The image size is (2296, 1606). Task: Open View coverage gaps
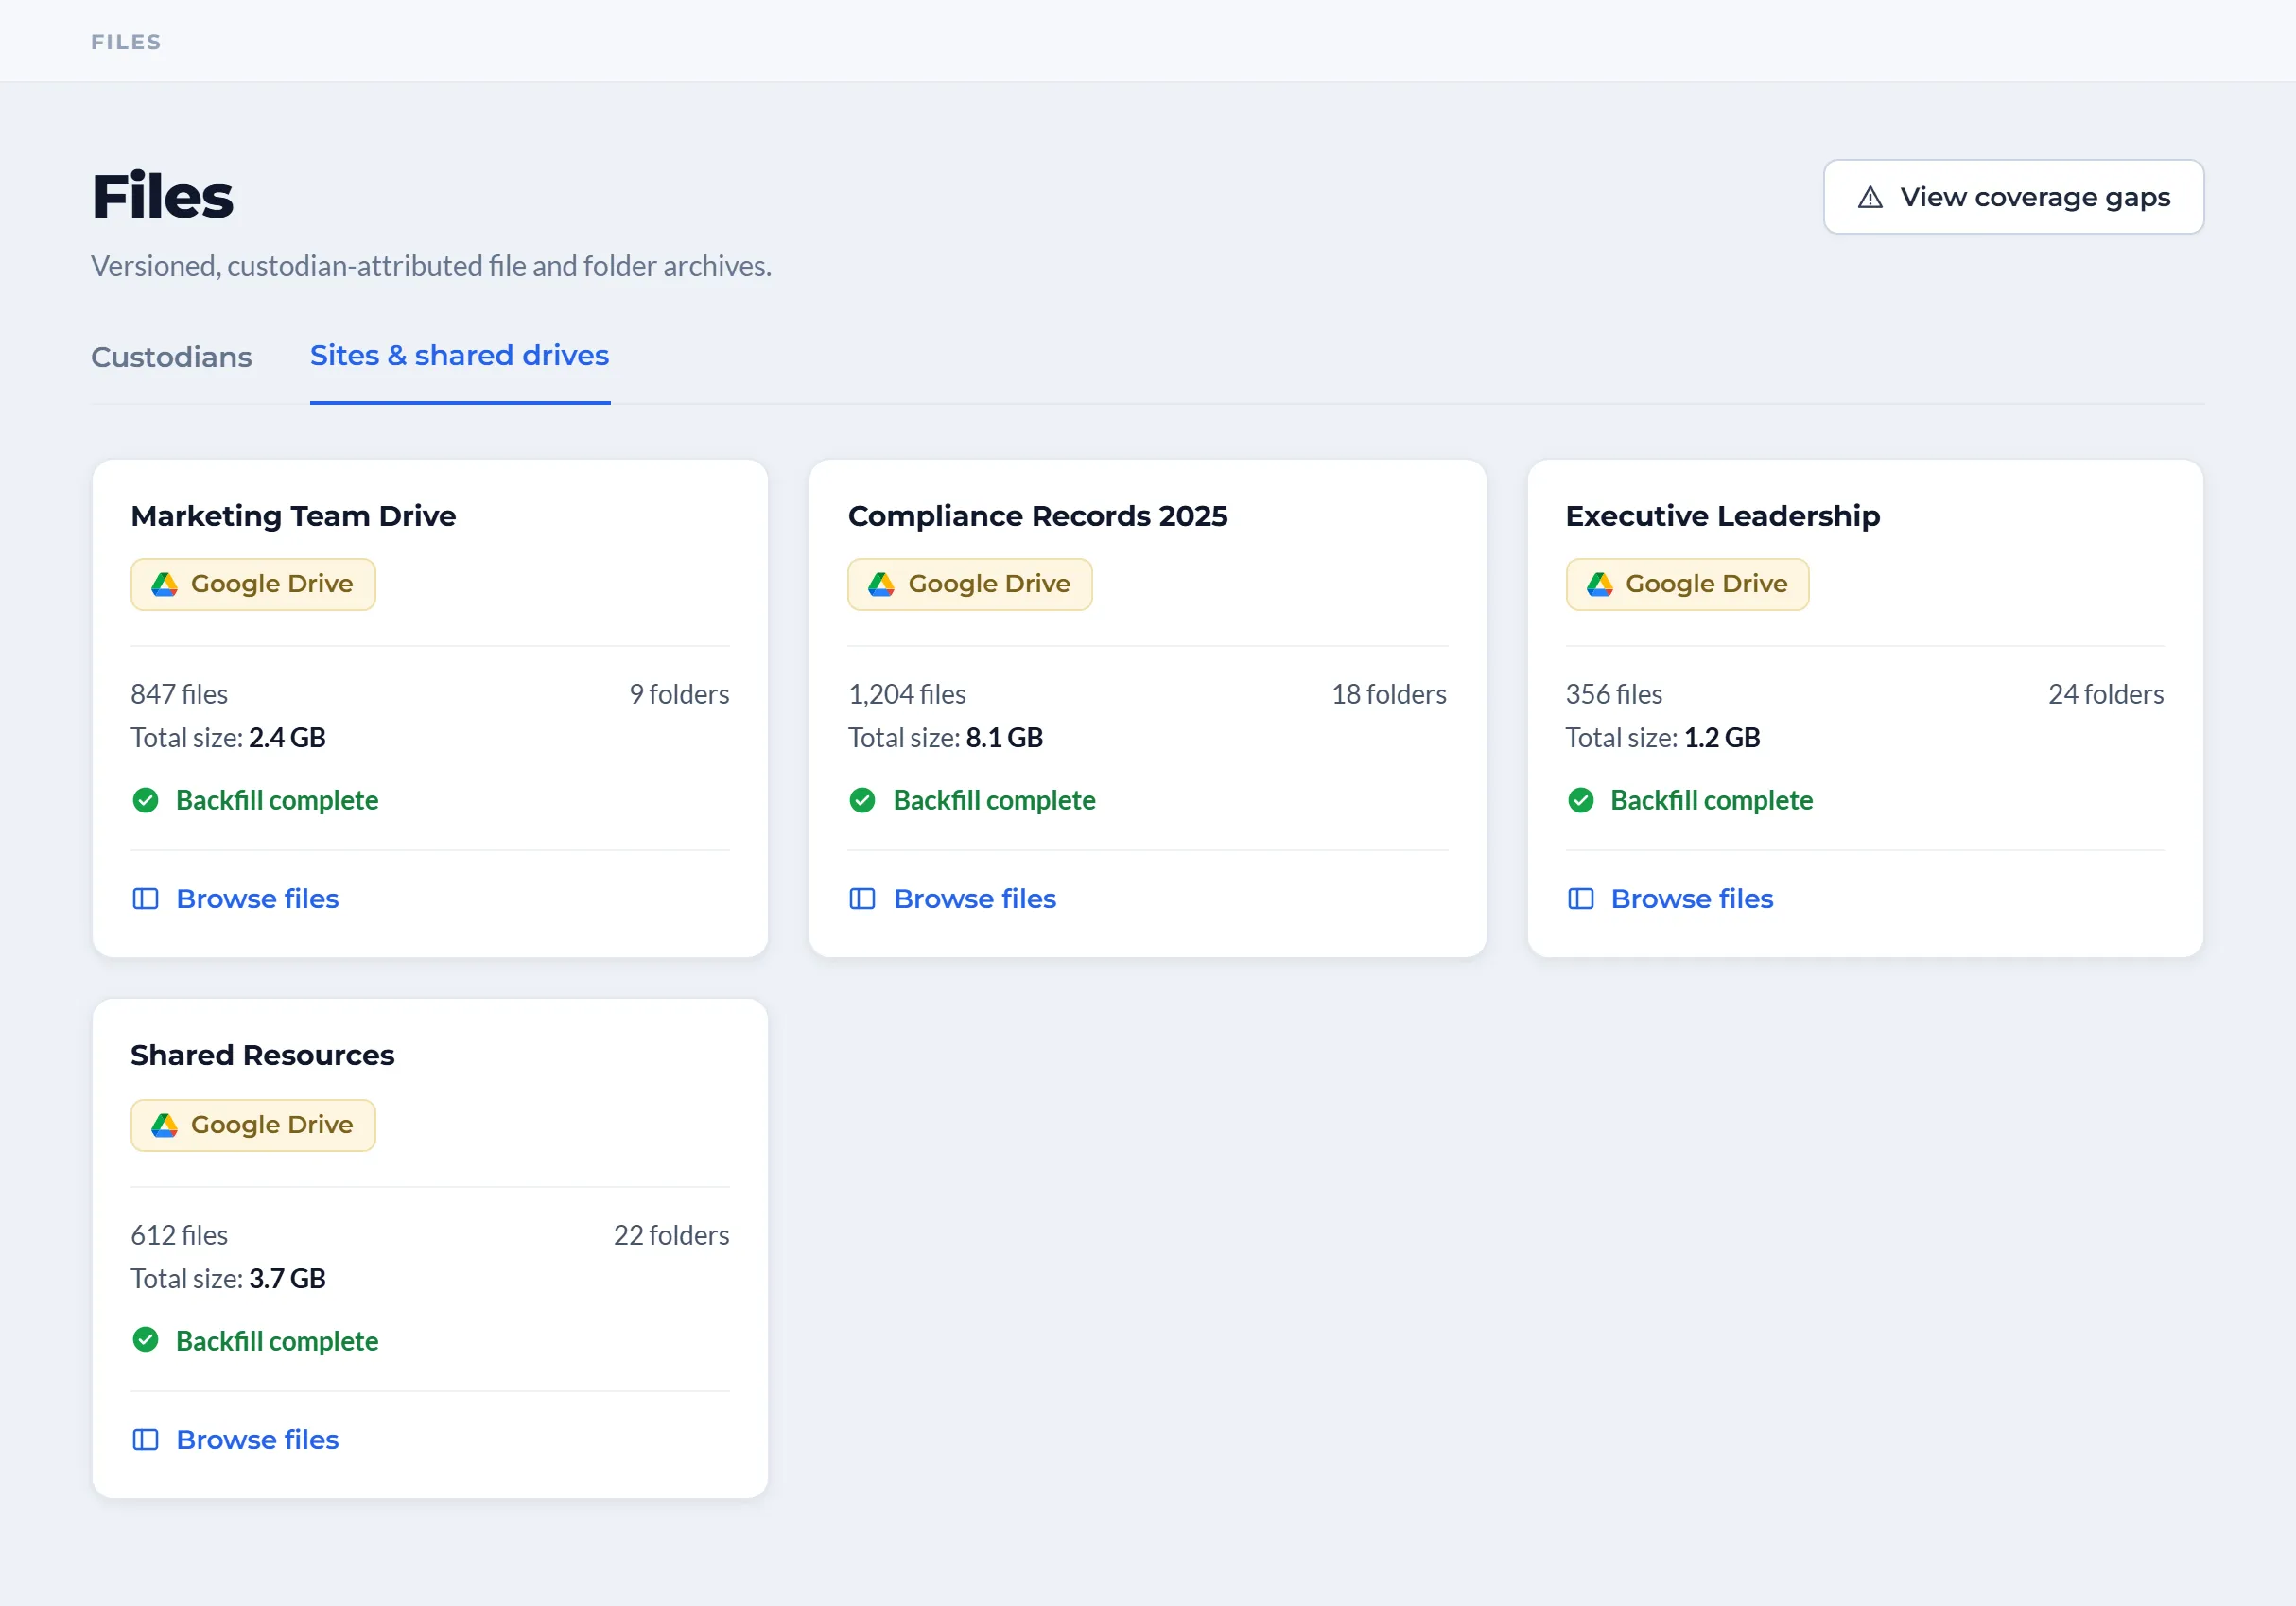[2012, 197]
